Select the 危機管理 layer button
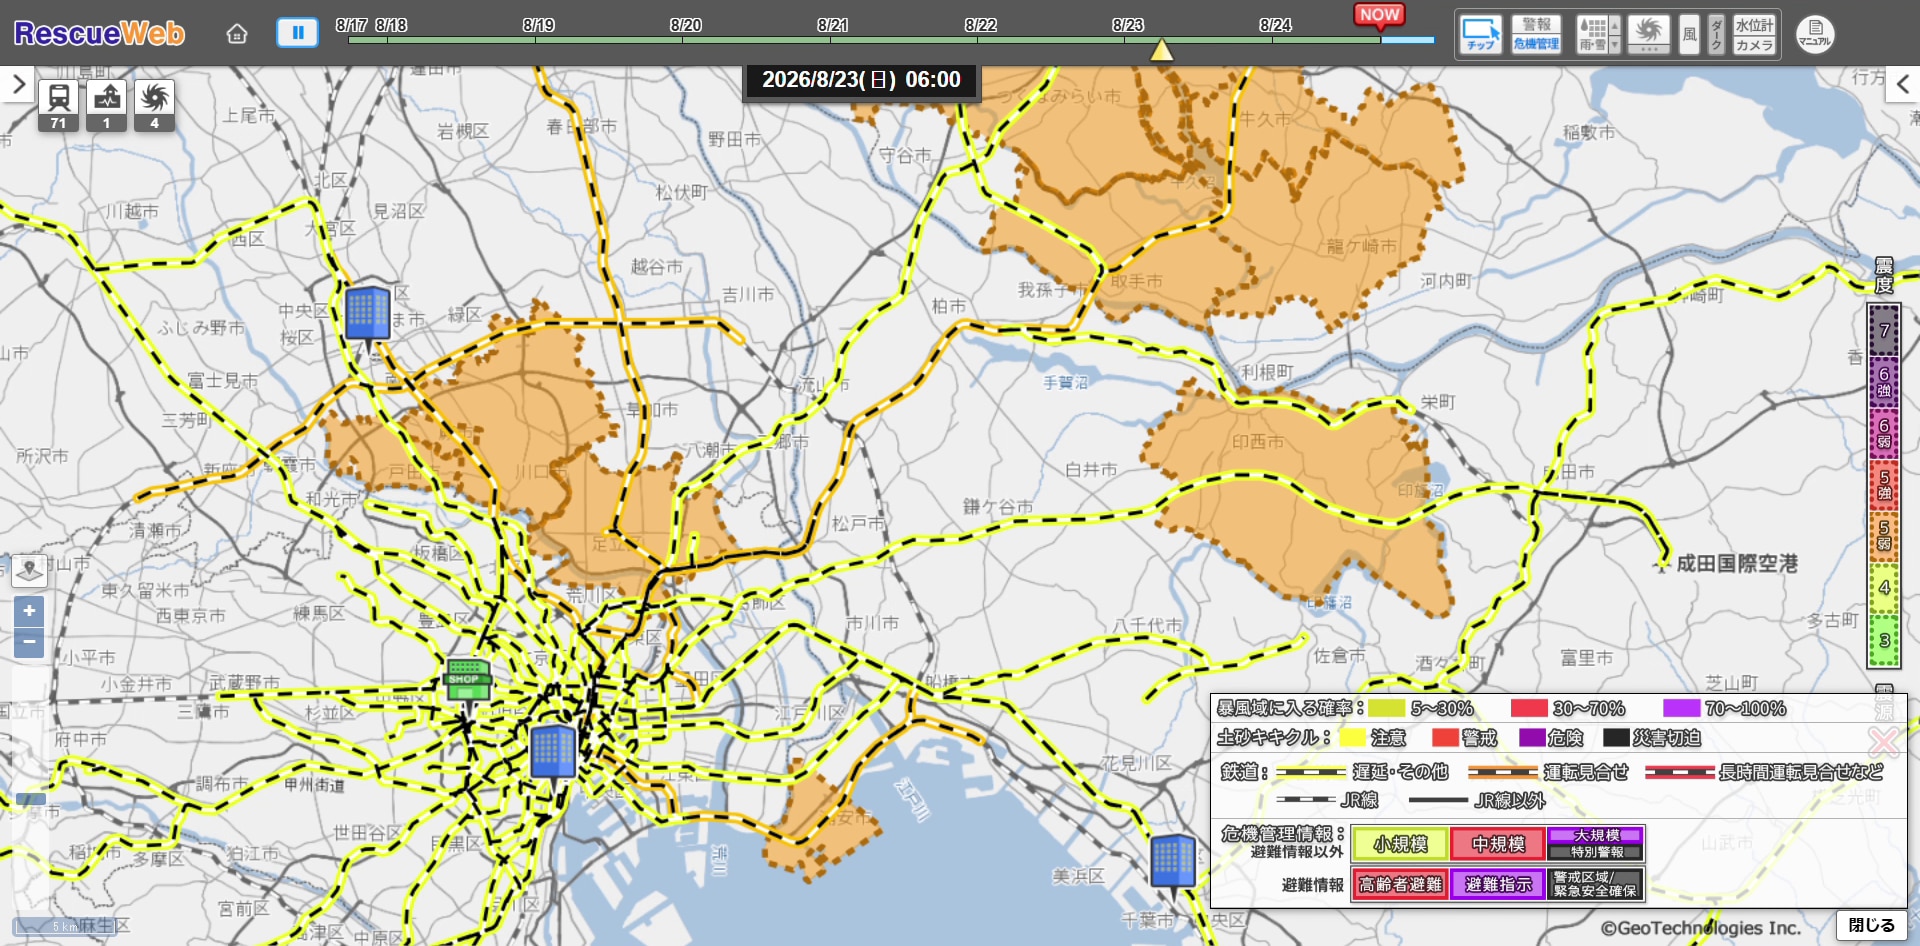 [1536, 44]
